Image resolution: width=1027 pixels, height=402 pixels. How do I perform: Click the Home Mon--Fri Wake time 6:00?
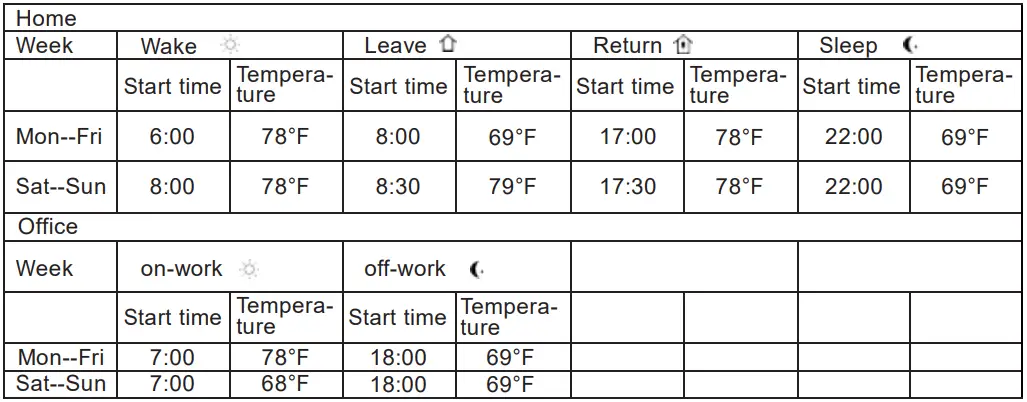coord(172,137)
